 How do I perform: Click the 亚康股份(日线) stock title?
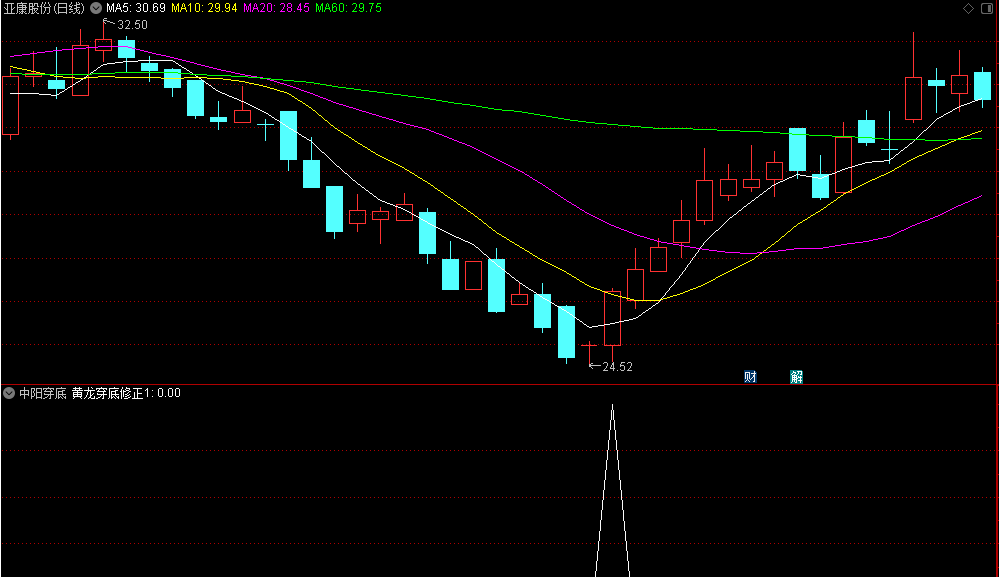tap(45, 8)
